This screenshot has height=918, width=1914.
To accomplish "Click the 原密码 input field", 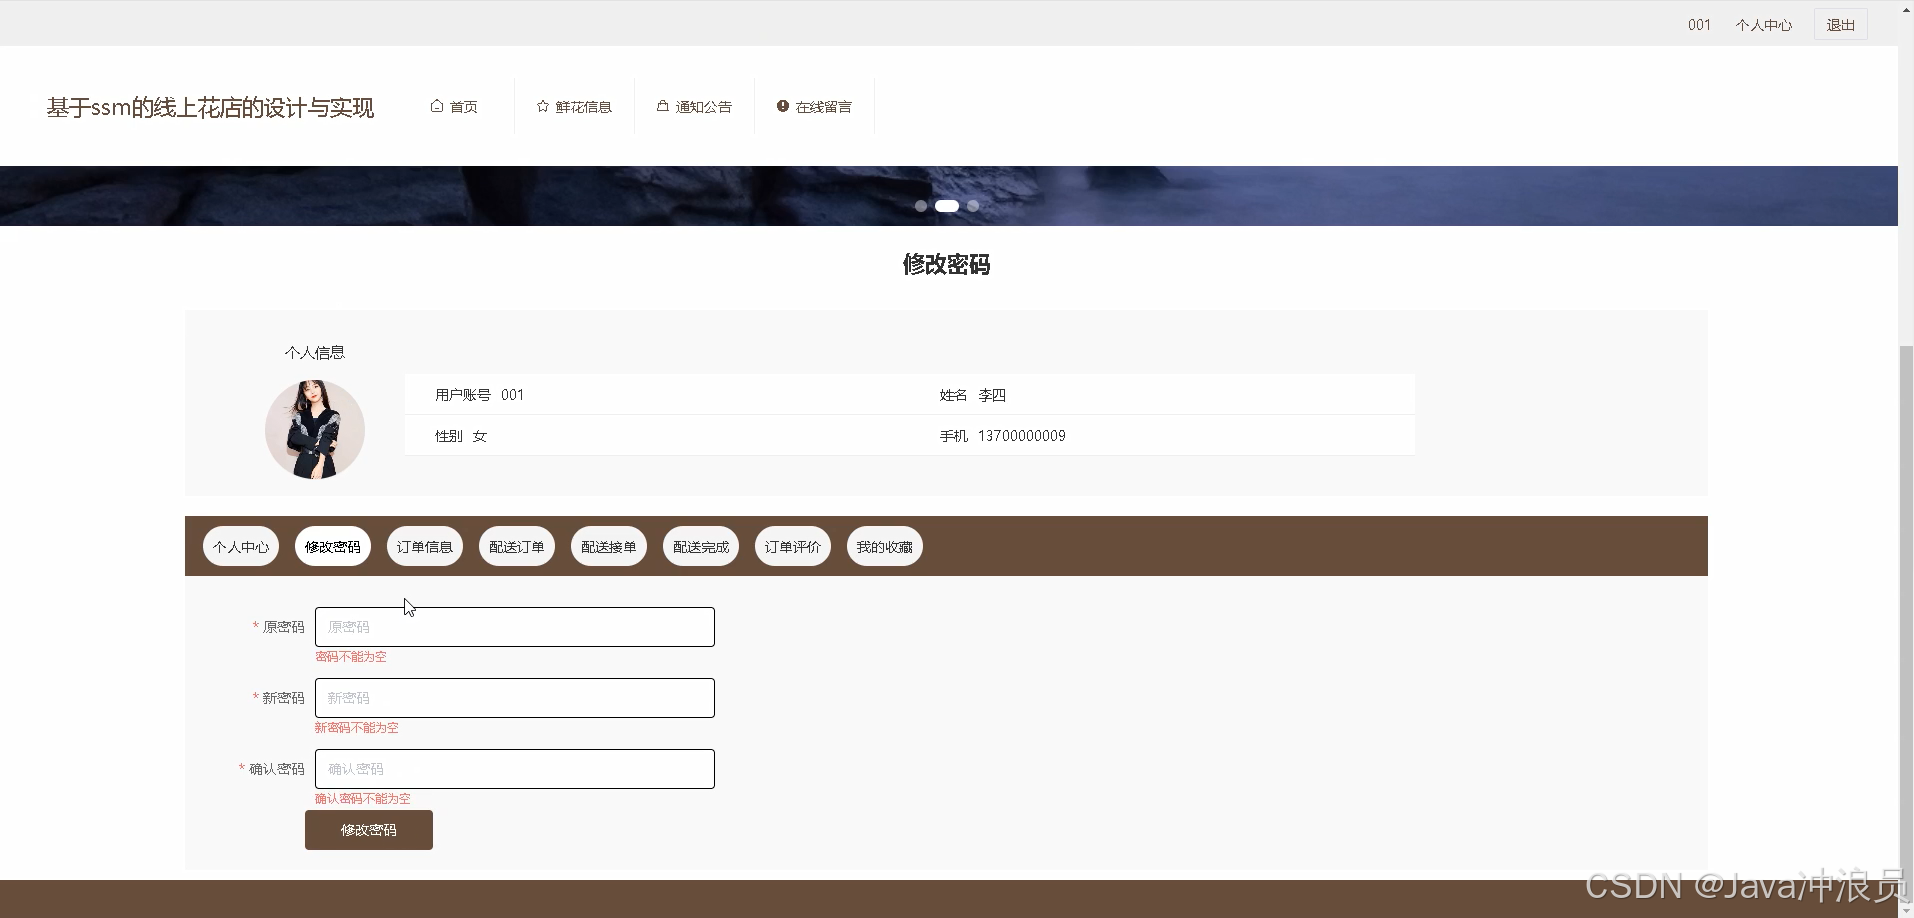I will point(514,626).
